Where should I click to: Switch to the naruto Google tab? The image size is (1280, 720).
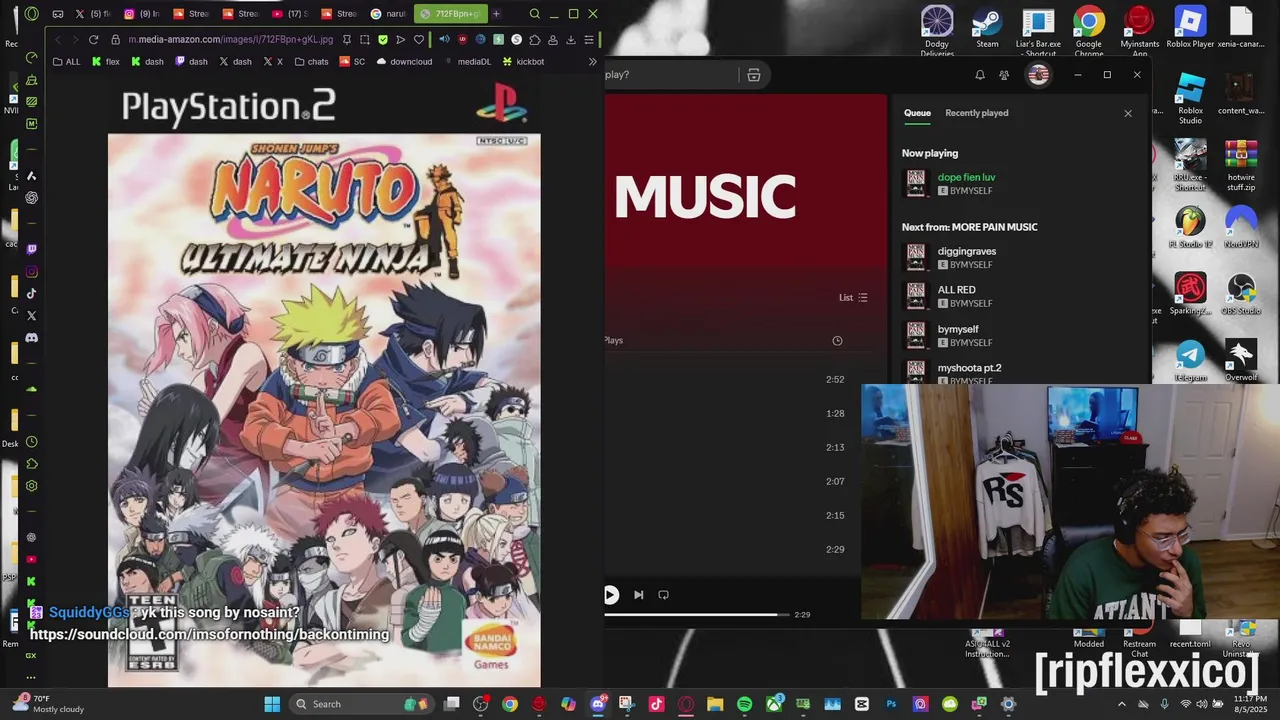click(389, 14)
